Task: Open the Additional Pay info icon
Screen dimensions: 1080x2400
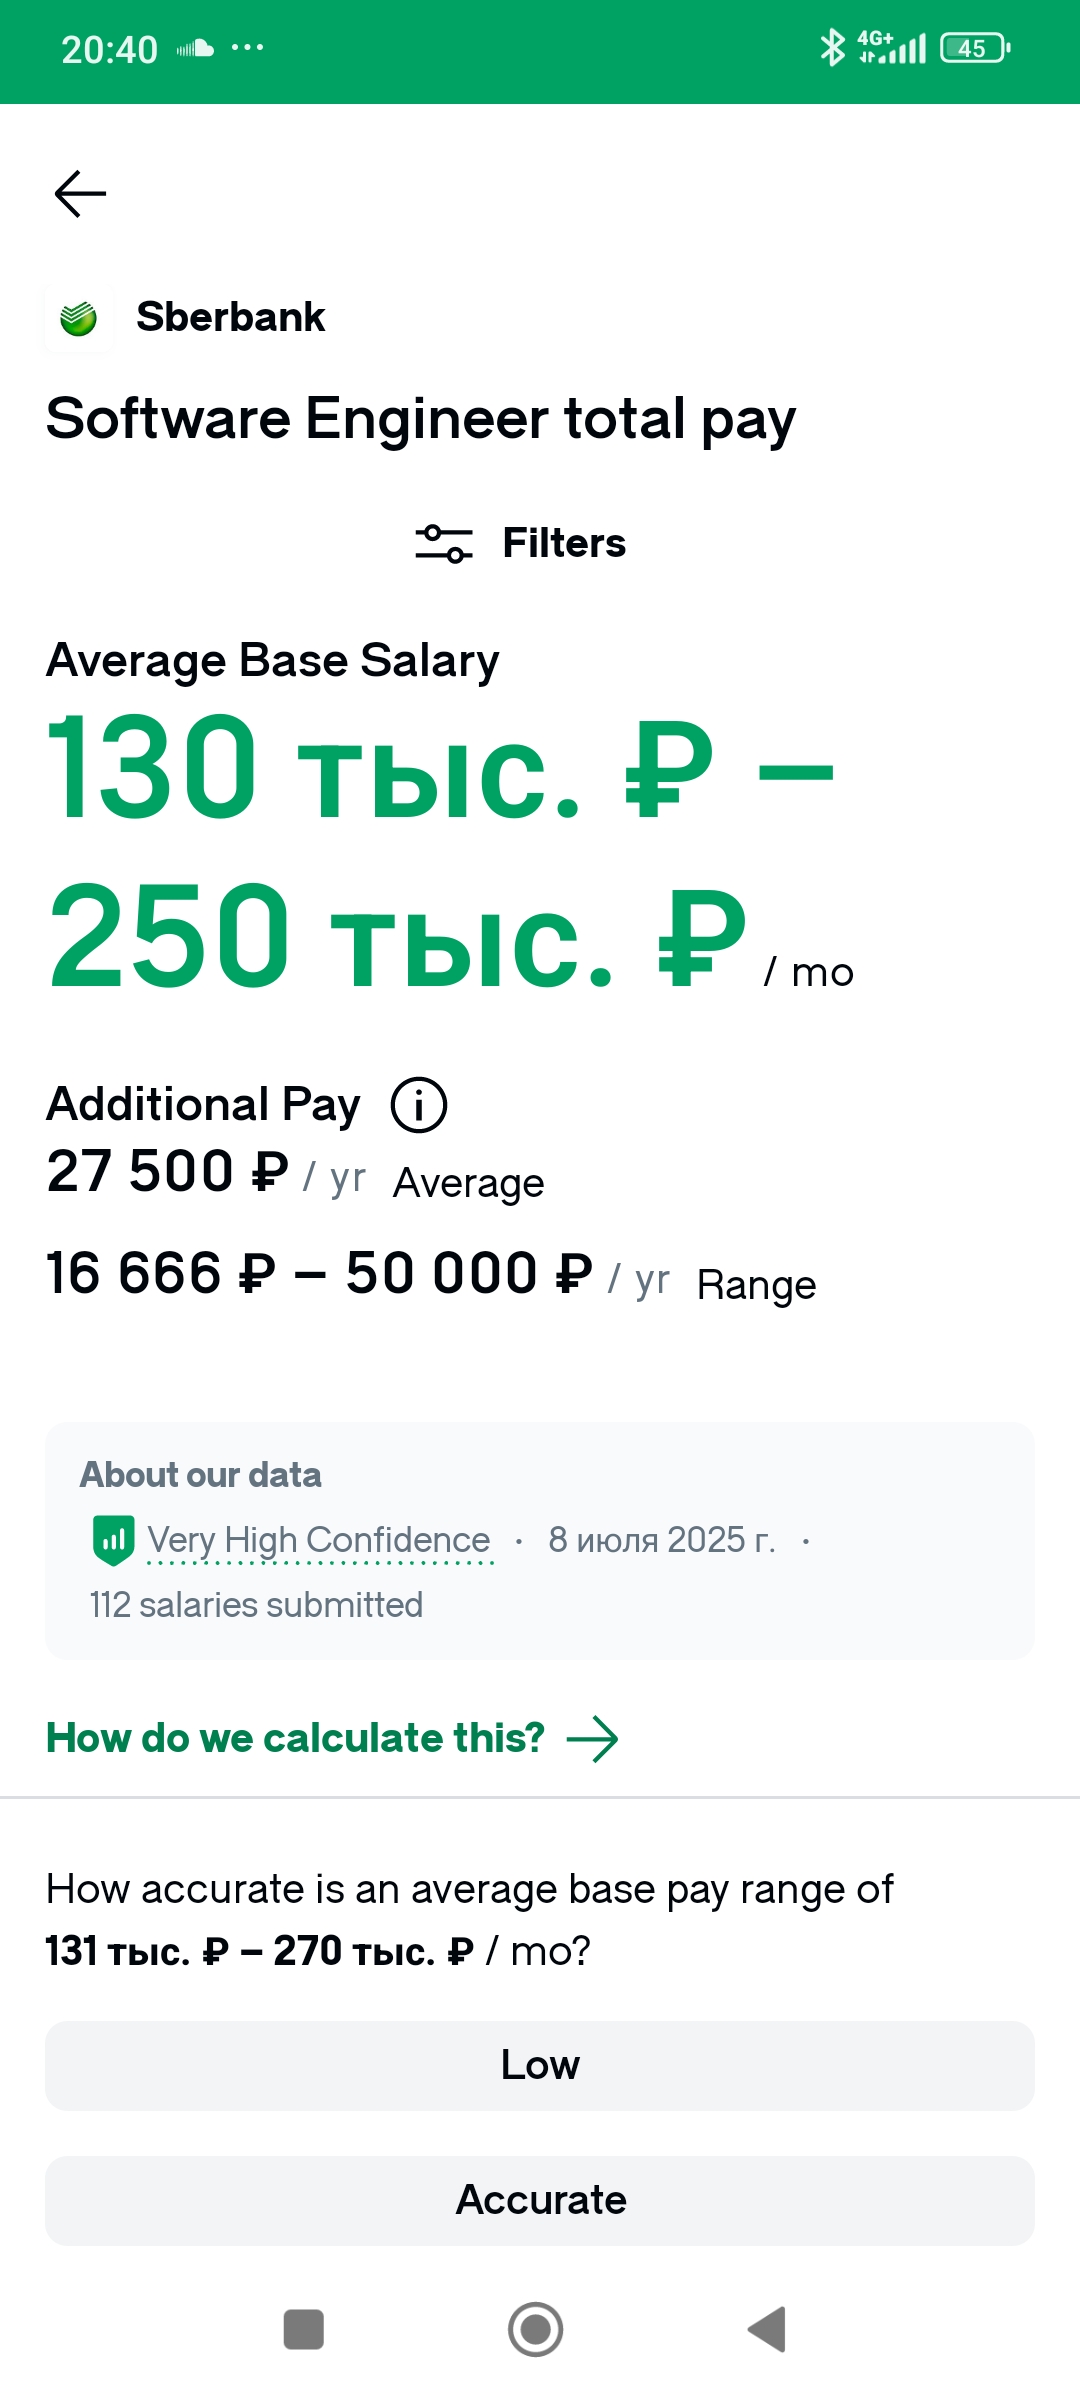Action: (x=418, y=1105)
